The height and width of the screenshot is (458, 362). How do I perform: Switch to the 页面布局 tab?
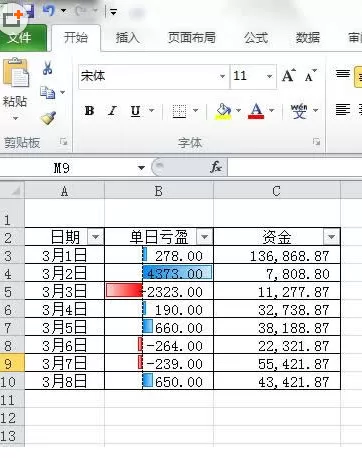click(x=191, y=38)
